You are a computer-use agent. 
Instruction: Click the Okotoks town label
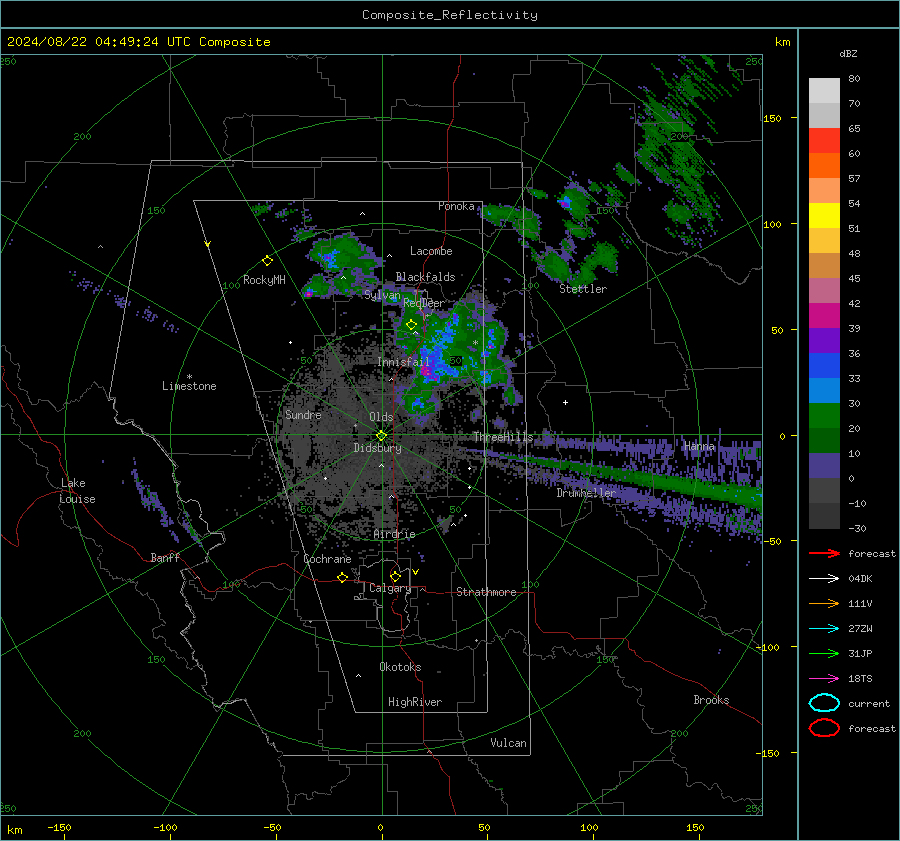pos(400,667)
